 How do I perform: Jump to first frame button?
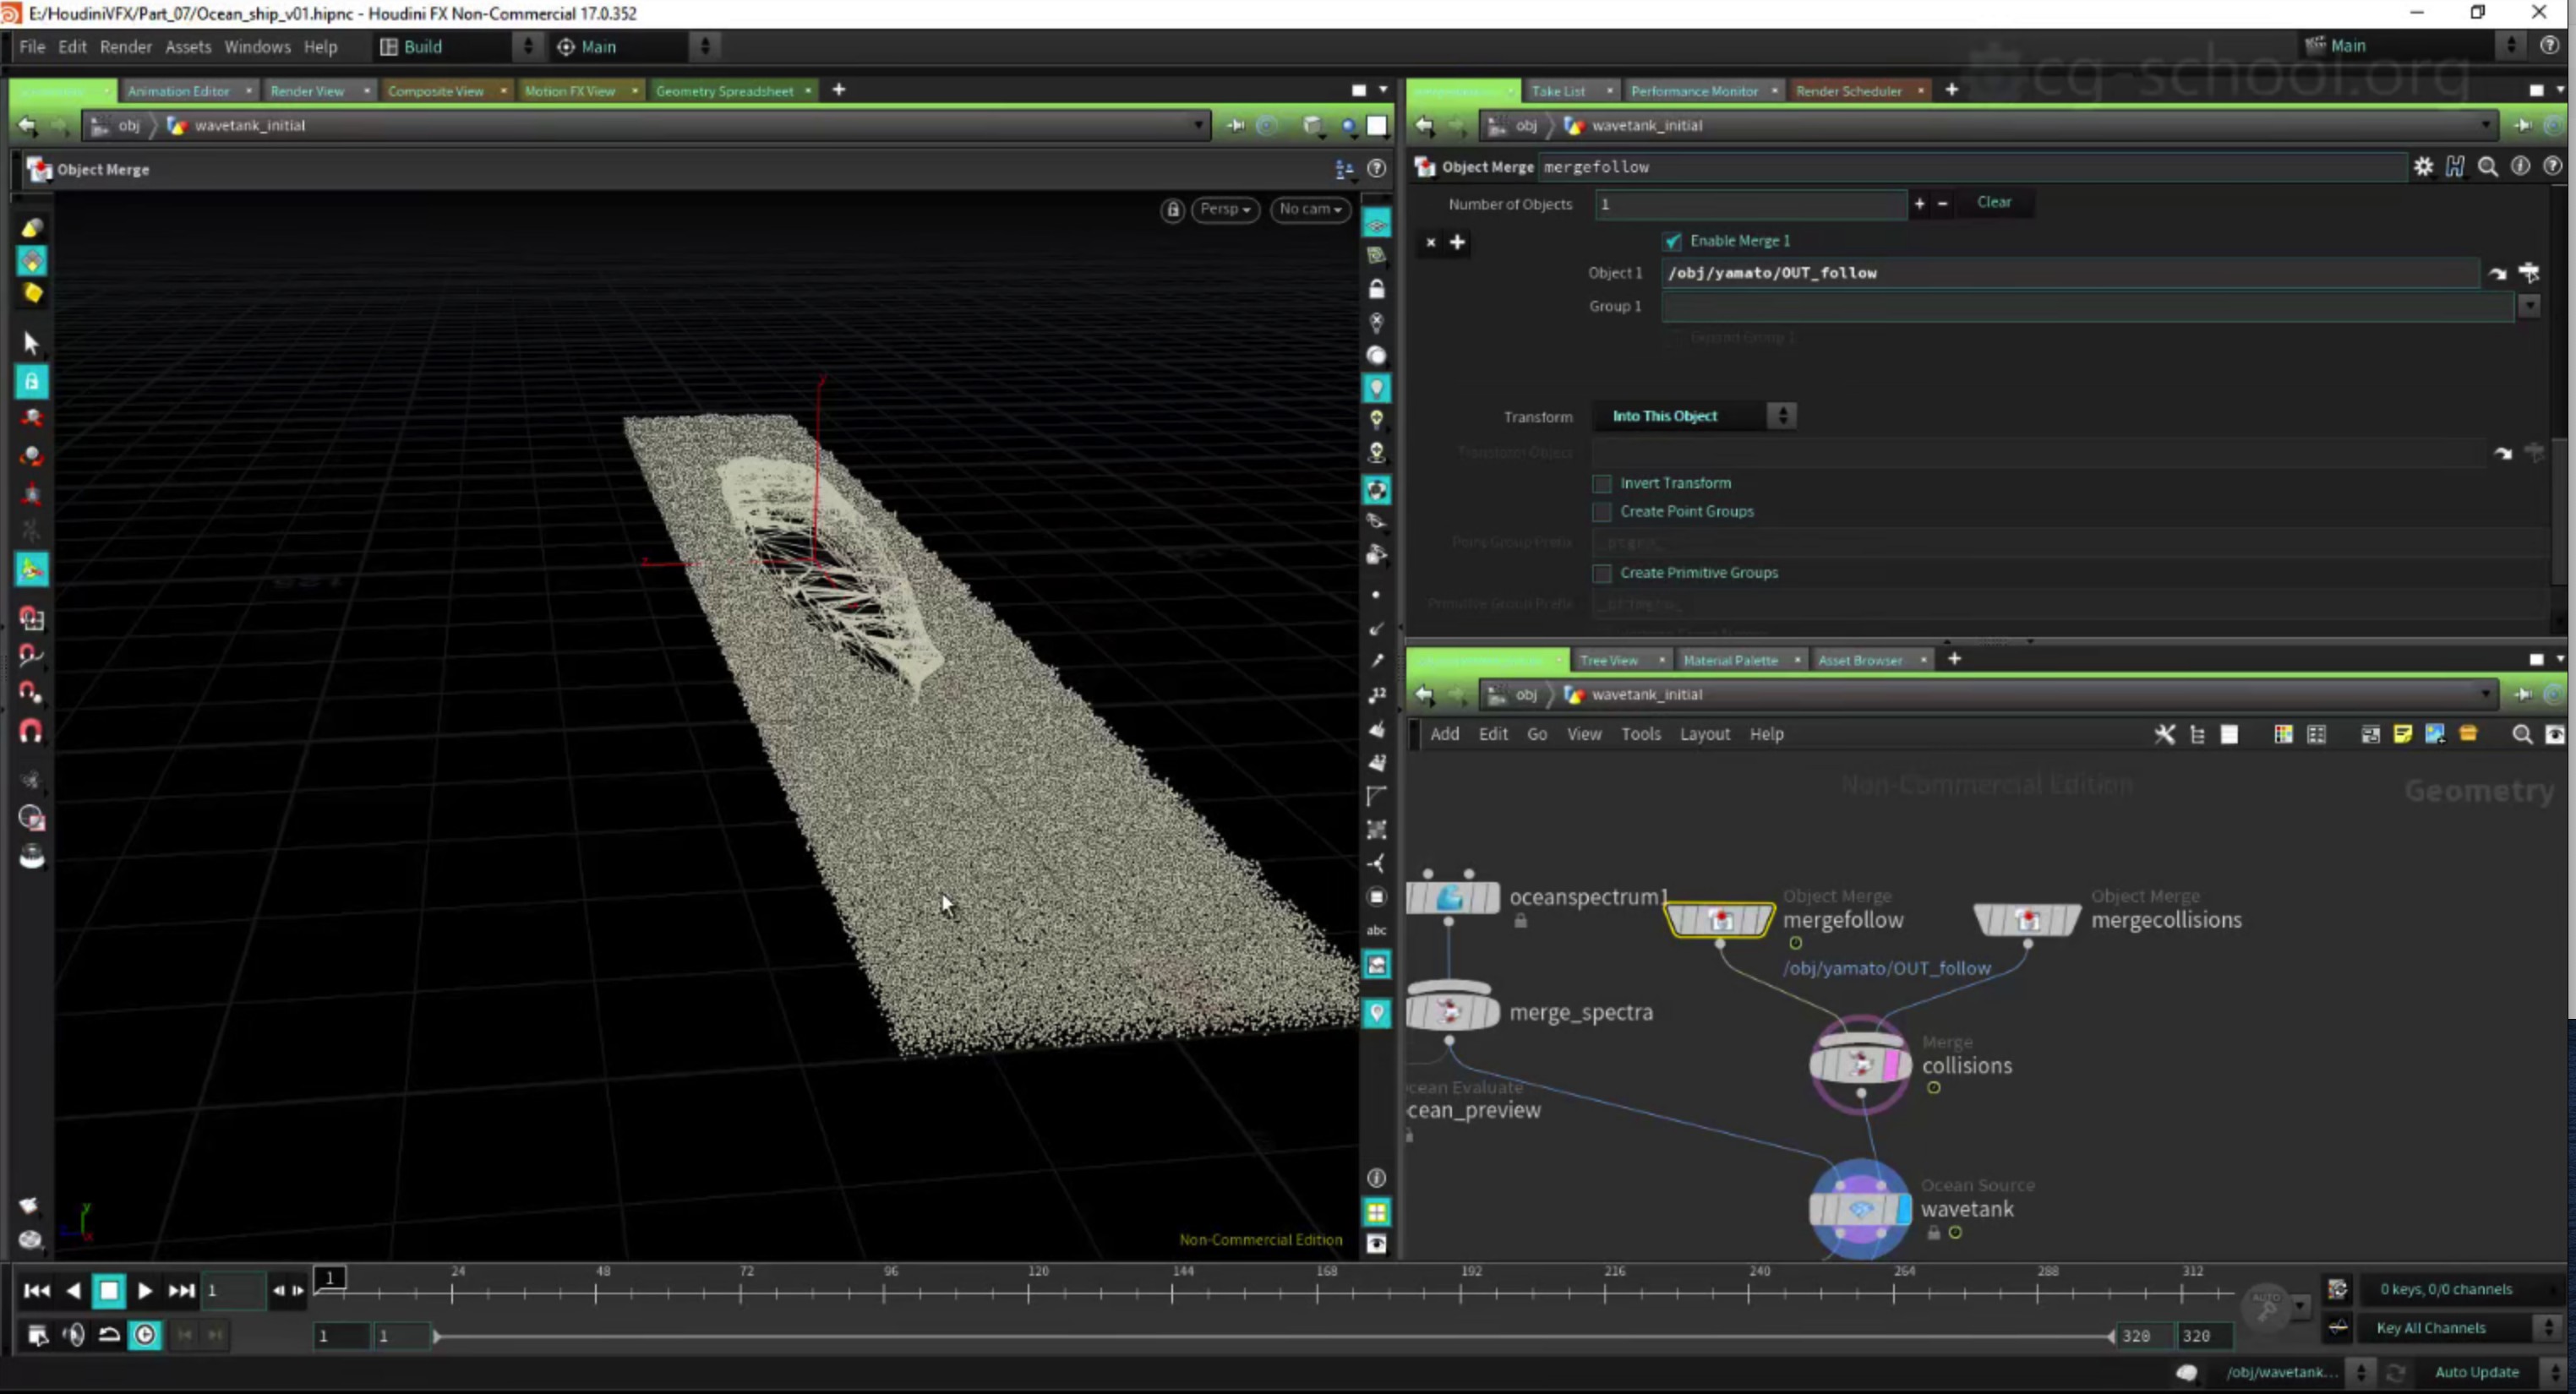36,1290
